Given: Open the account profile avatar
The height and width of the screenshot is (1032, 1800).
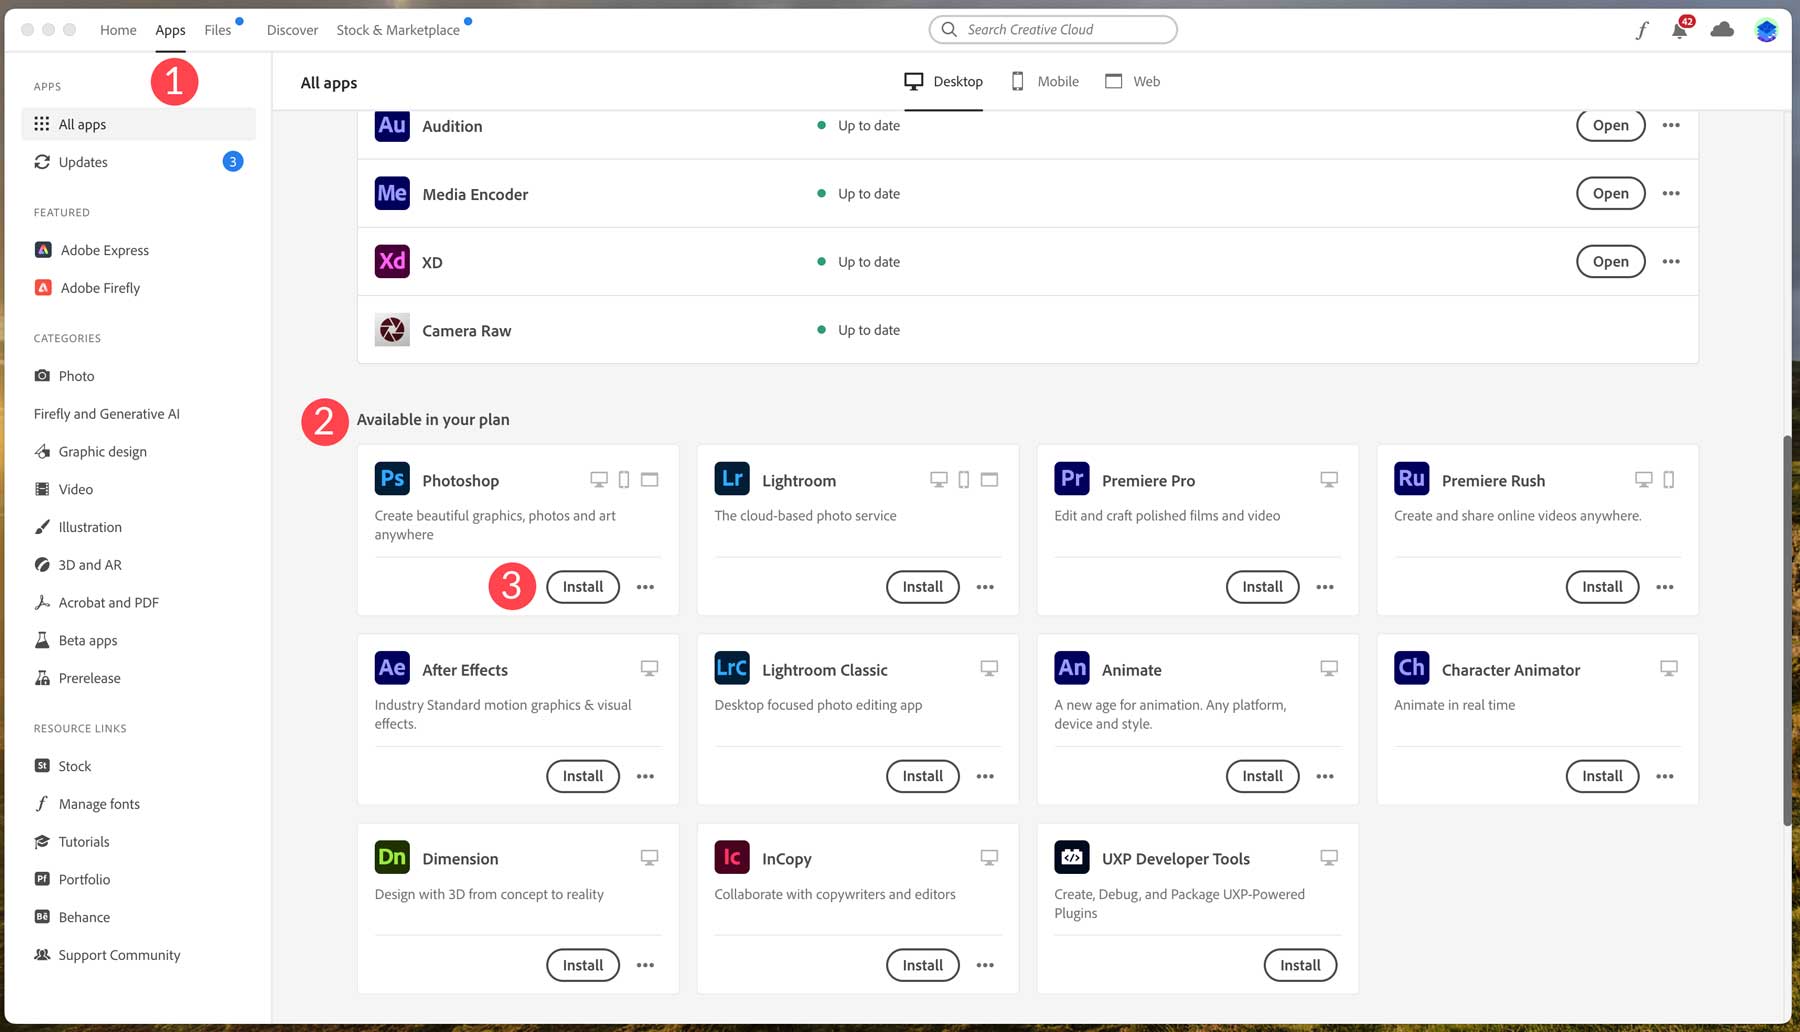Looking at the screenshot, I should pos(1766,30).
